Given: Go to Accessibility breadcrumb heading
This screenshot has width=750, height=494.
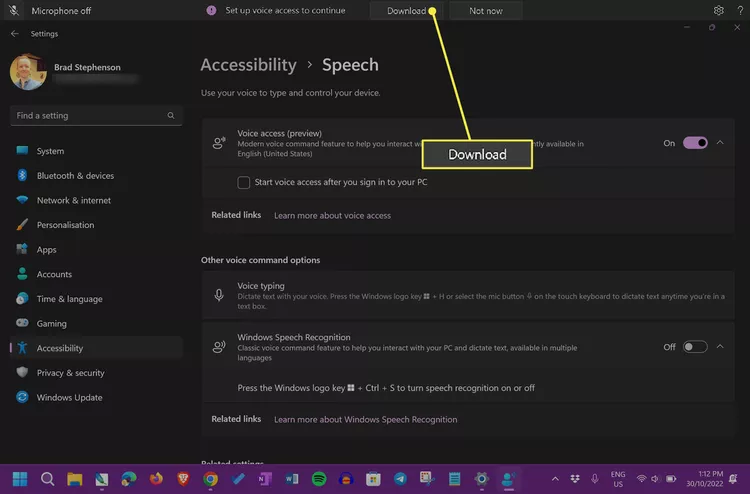Looking at the screenshot, I should [x=248, y=65].
